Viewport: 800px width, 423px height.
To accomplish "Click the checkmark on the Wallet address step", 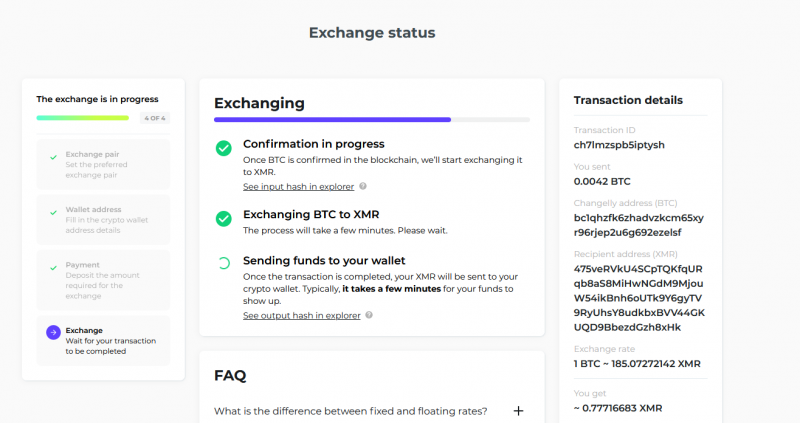I will click(x=52, y=211).
